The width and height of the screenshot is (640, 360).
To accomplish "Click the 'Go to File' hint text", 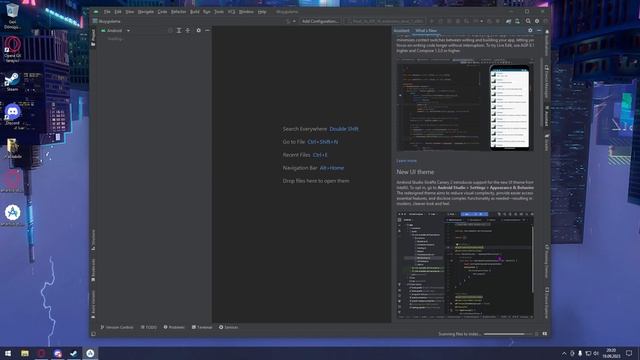I will click(x=294, y=142).
